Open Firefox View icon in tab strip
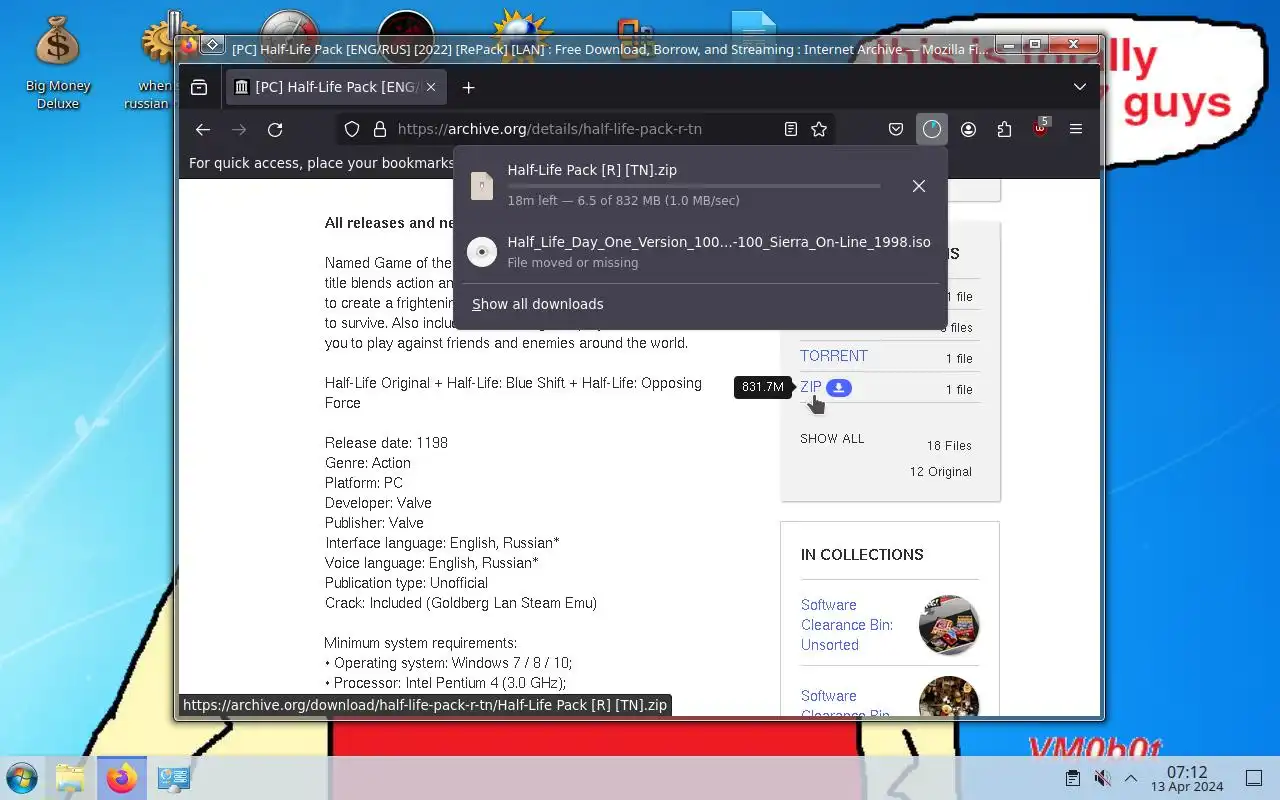1280x800 pixels. click(199, 87)
